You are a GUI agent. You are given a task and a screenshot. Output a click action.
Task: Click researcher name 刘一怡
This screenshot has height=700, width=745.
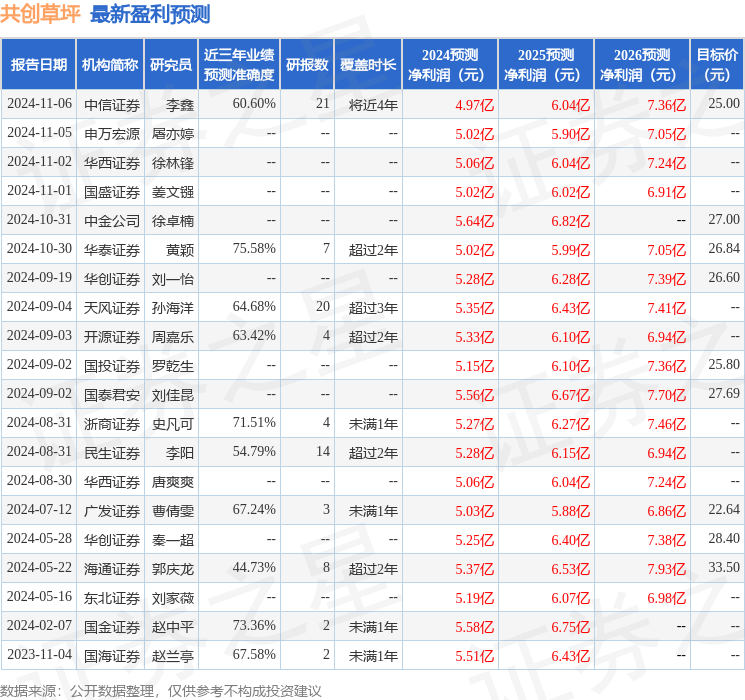(x=172, y=278)
